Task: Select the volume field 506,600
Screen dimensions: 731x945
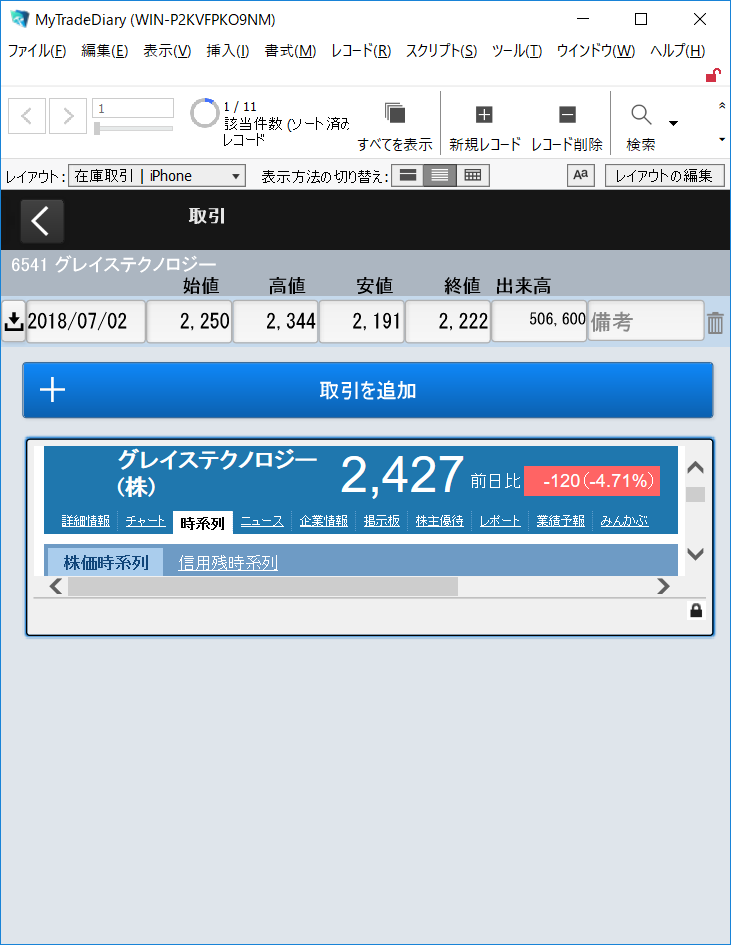Action: pos(539,321)
